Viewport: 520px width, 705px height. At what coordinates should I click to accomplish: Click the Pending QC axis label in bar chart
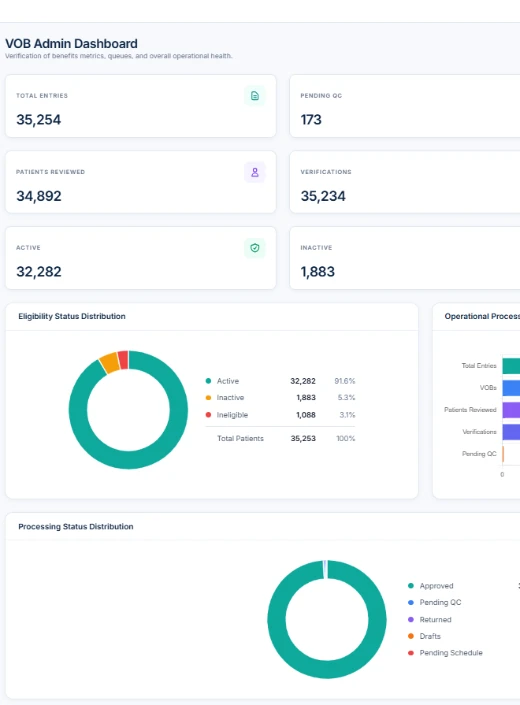point(479,454)
